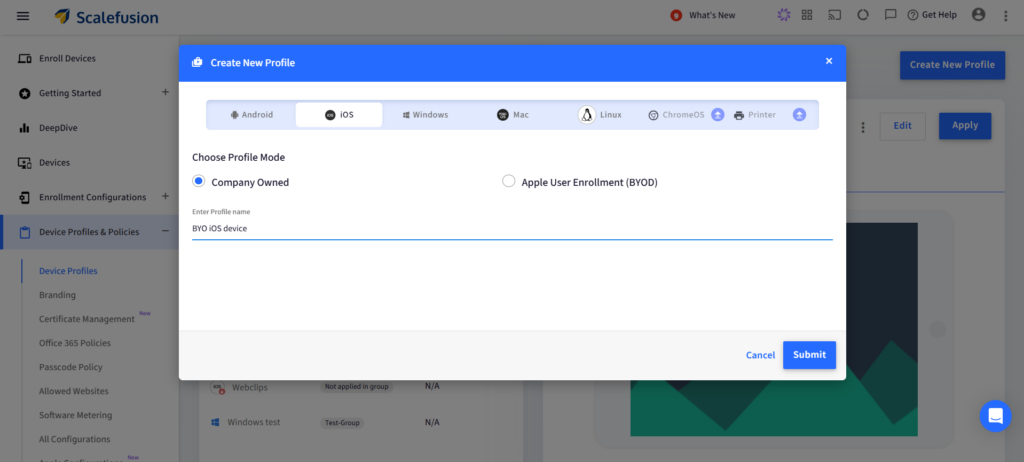Image resolution: width=1024 pixels, height=462 pixels.
Task: Expand the Enrollment Configurations sidebar section
Action: coord(165,197)
